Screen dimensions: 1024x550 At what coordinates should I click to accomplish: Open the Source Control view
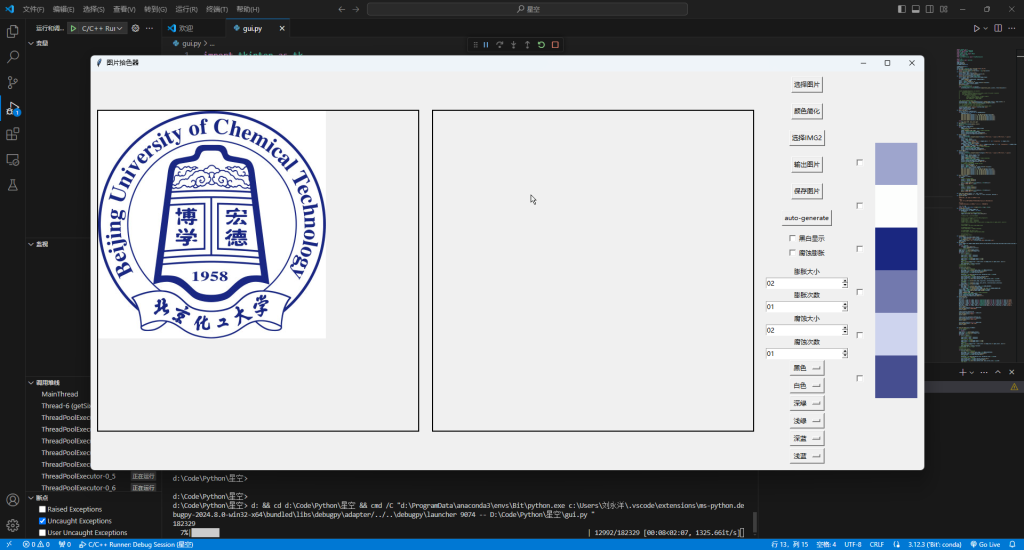[x=13, y=82]
